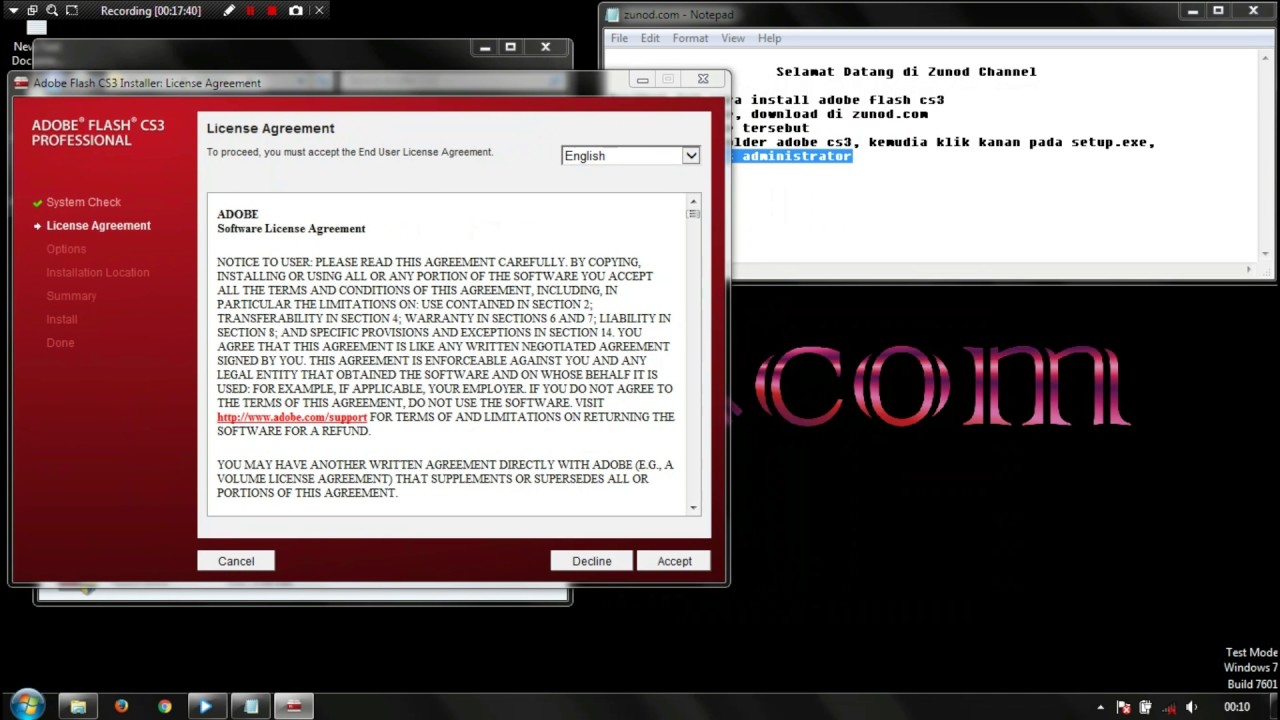Click the recorder pencil draw icon

click(229, 11)
